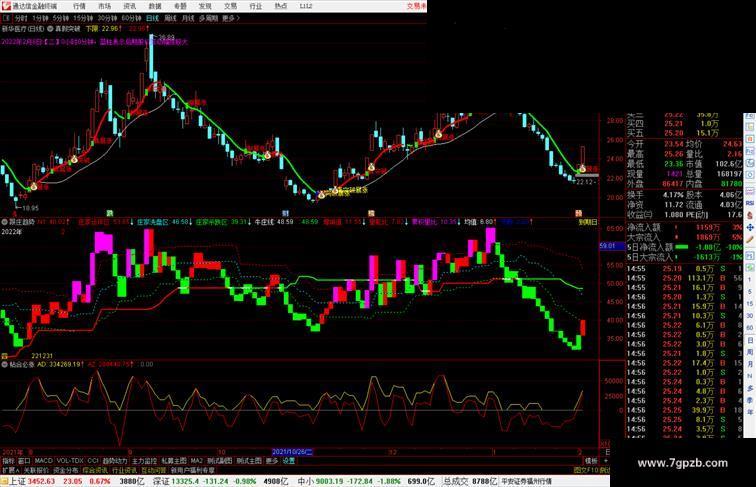Click the RSI icon in right sidebar
The image size is (756, 487).
[x=750, y=203]
